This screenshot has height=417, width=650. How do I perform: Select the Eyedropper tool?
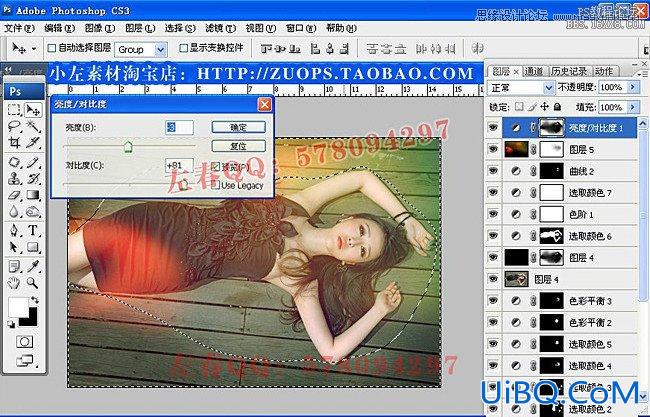[x=33, y=267]
